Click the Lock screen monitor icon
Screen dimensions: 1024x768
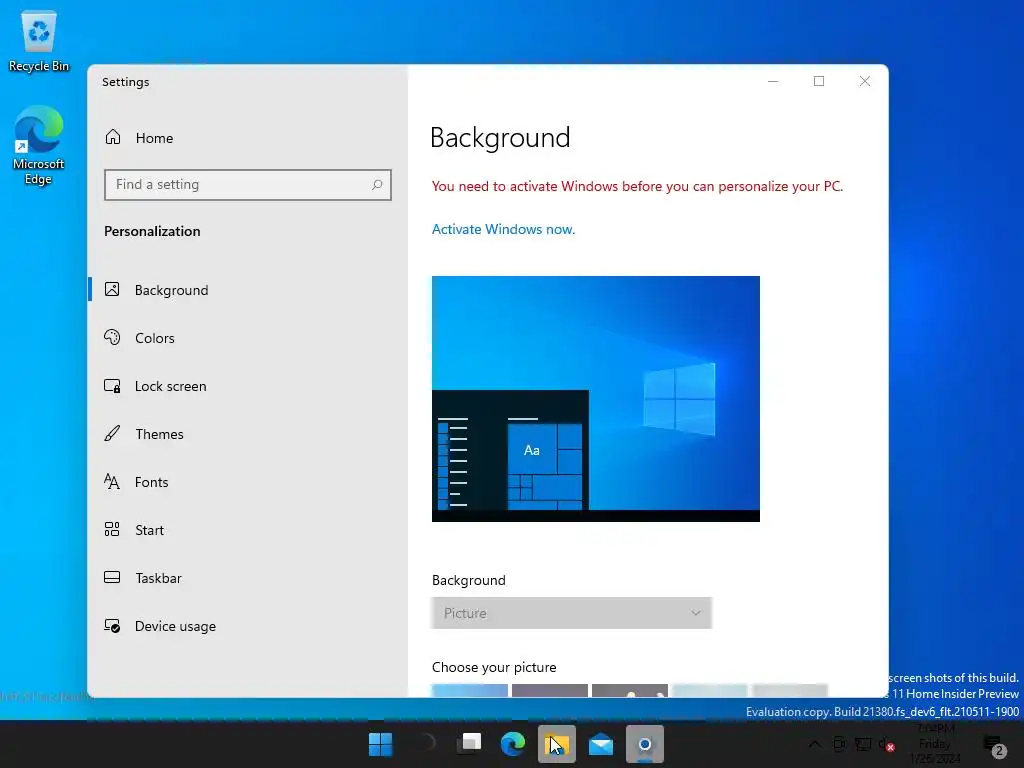point(112,386)
